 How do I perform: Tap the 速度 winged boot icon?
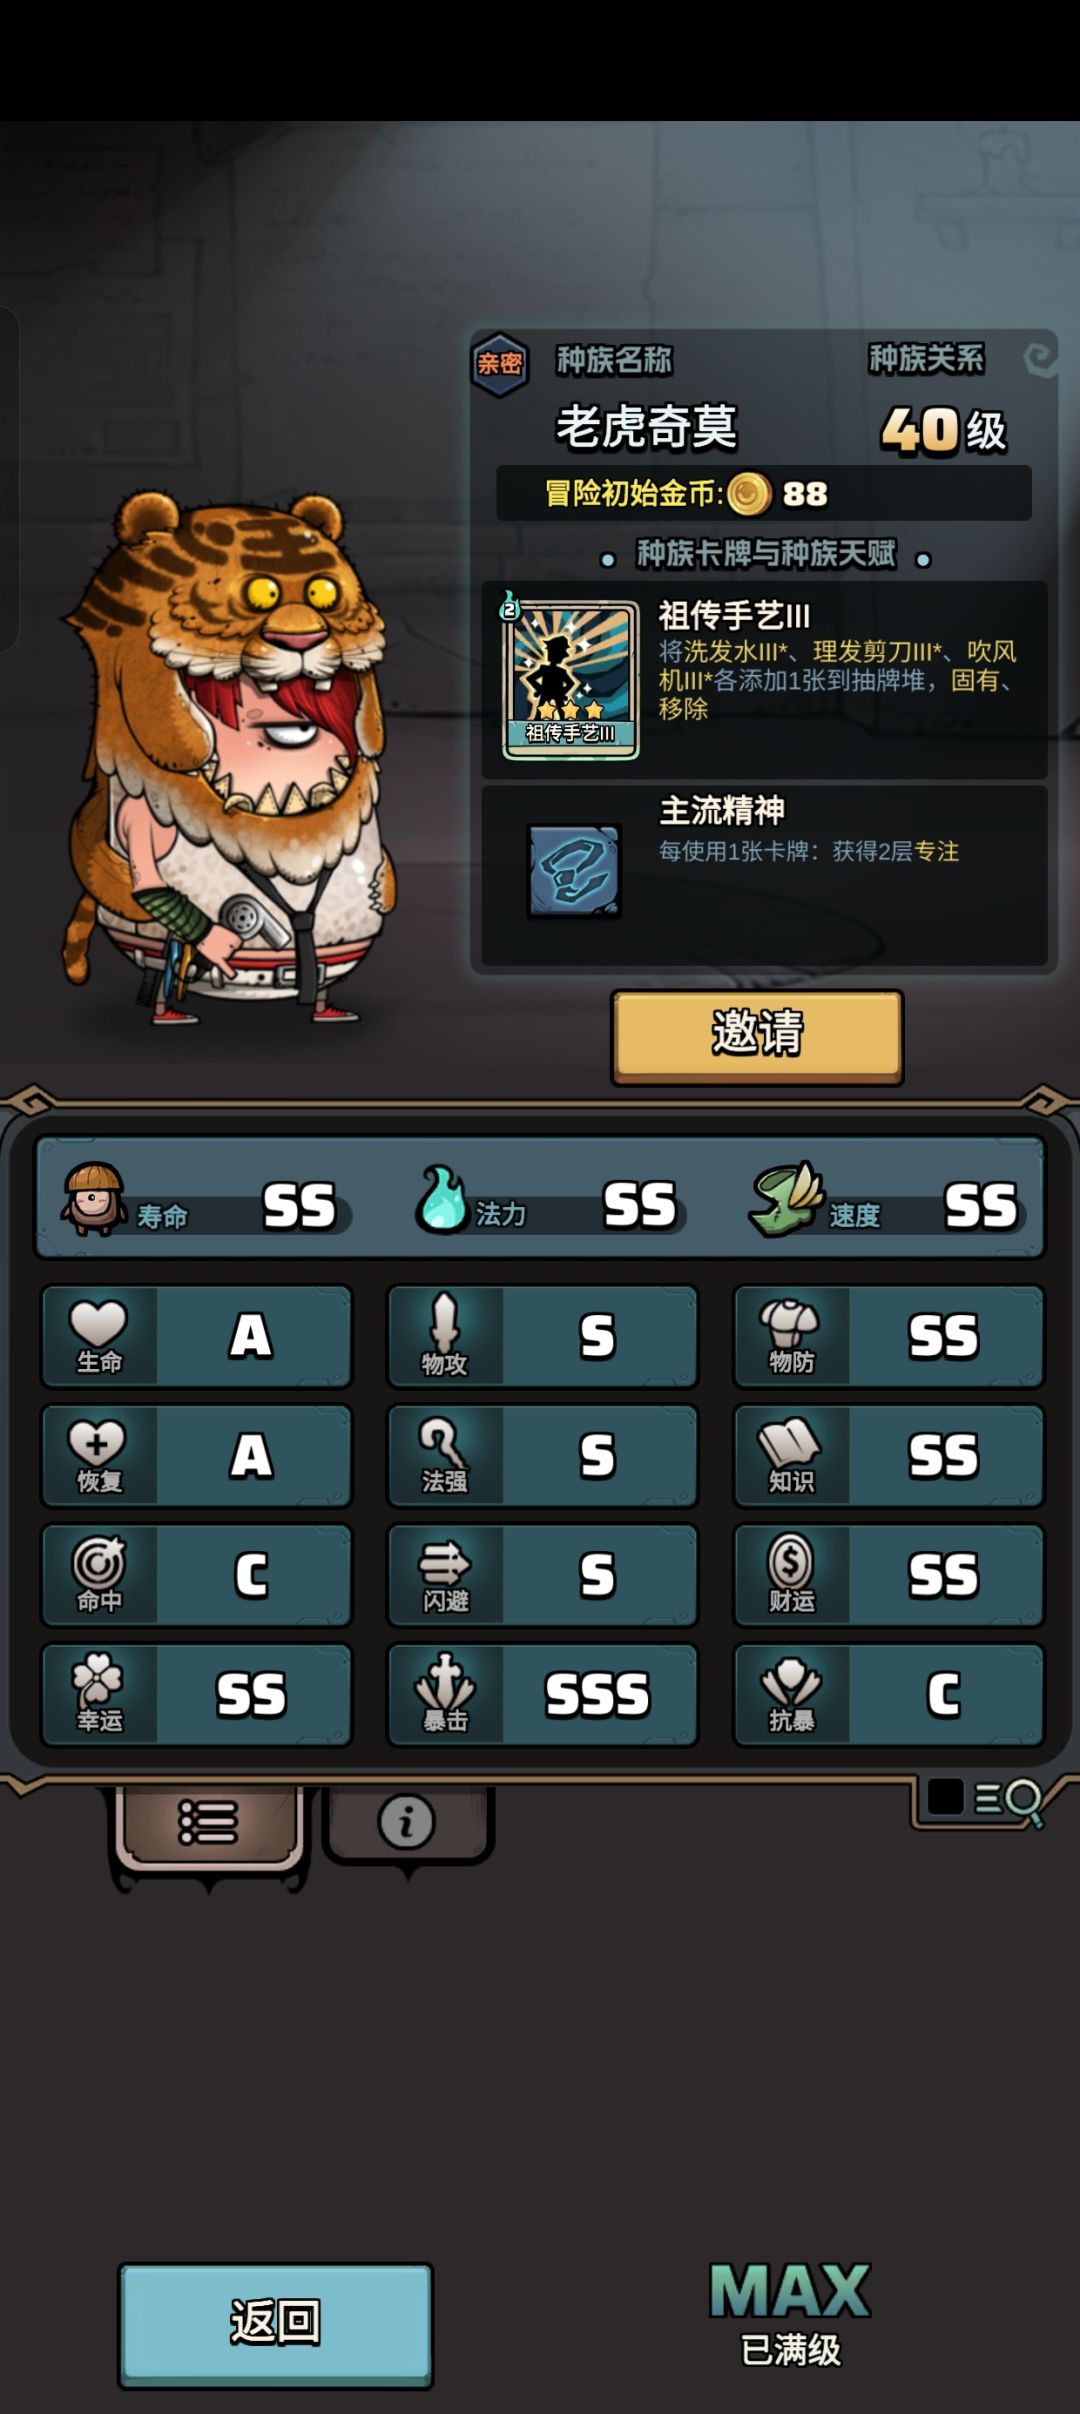(786, 1198)
